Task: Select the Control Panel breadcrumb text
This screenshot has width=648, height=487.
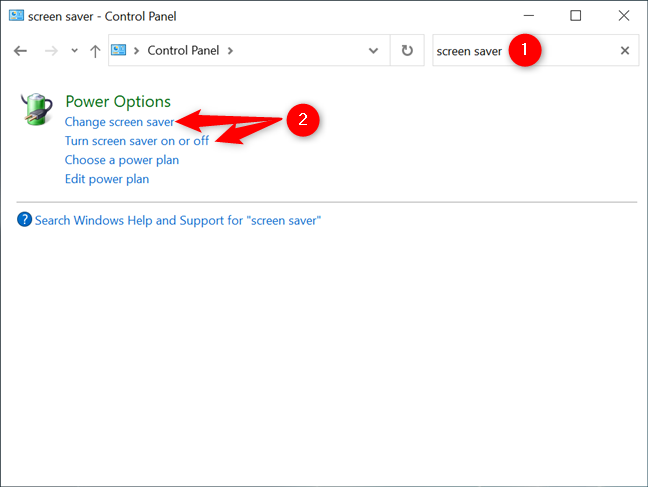Action: (183, 50)
